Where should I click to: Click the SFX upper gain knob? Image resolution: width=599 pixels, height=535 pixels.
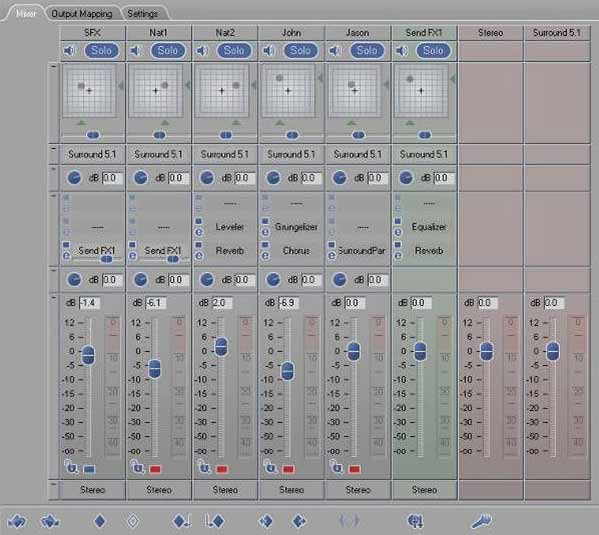74,178
